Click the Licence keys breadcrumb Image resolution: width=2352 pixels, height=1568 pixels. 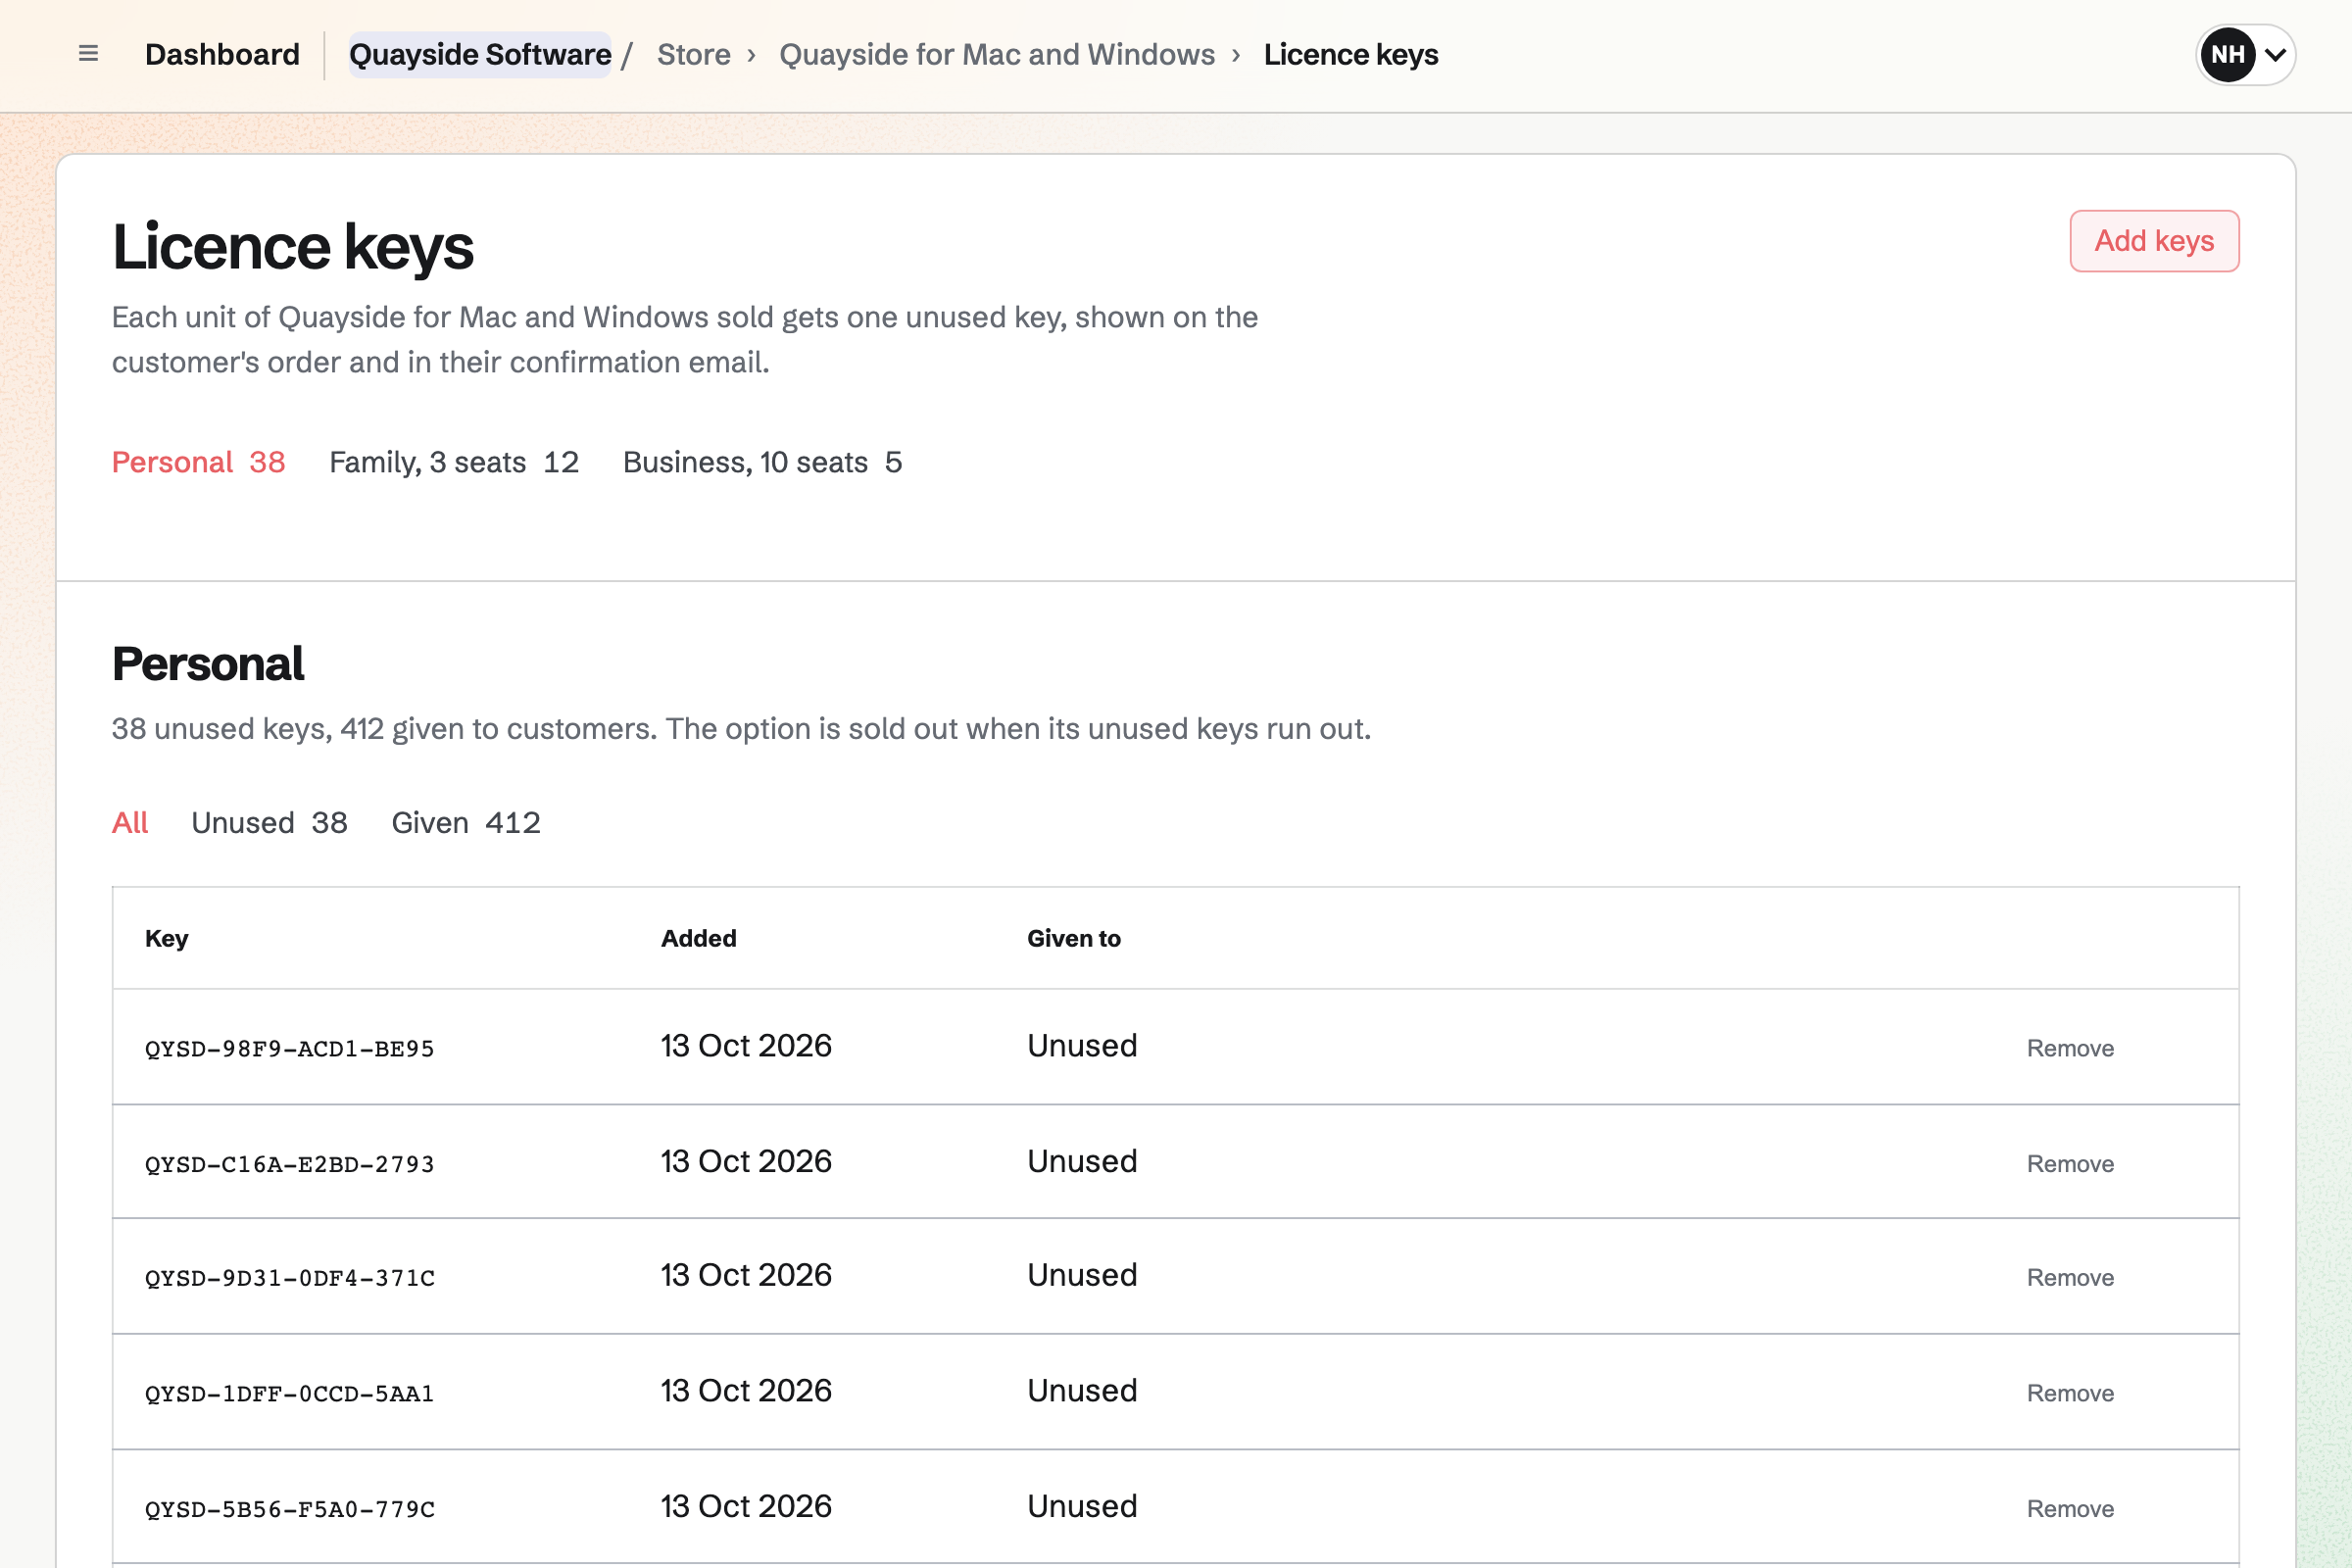coord(1351,54)
